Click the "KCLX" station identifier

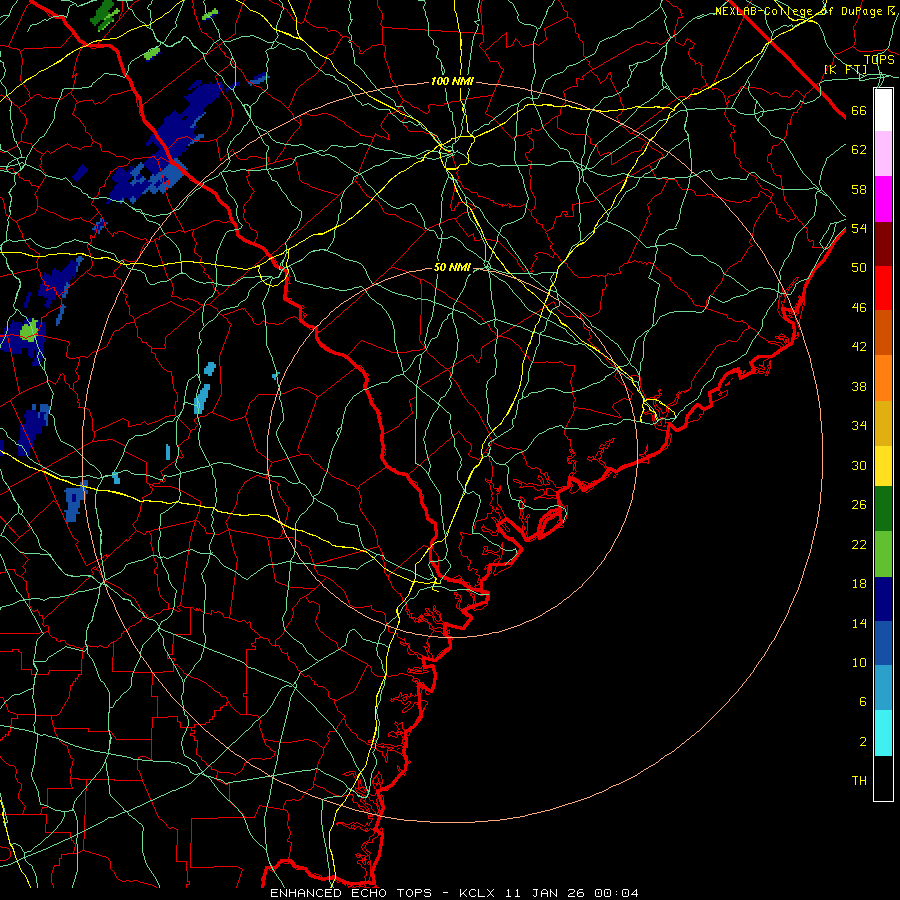[479, 893]
